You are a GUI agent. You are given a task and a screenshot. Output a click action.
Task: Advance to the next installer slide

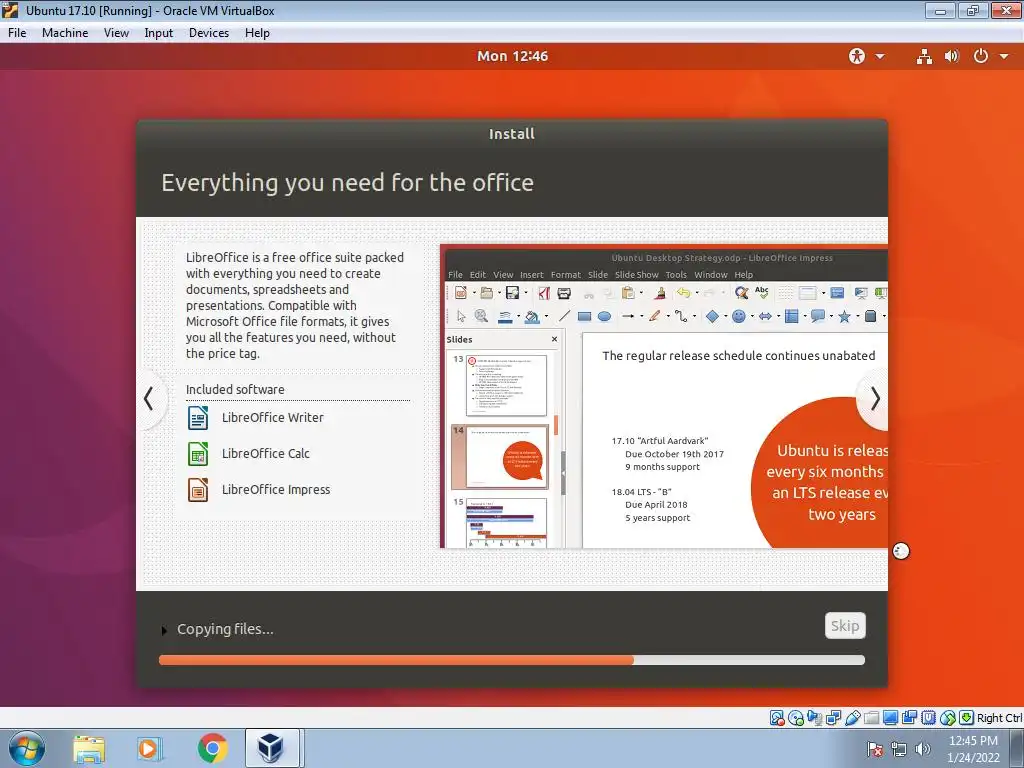[x=874, y=398]
